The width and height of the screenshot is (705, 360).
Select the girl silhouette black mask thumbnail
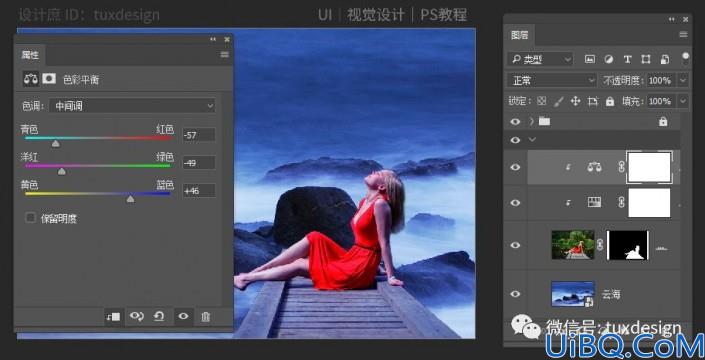coord(628,245)
